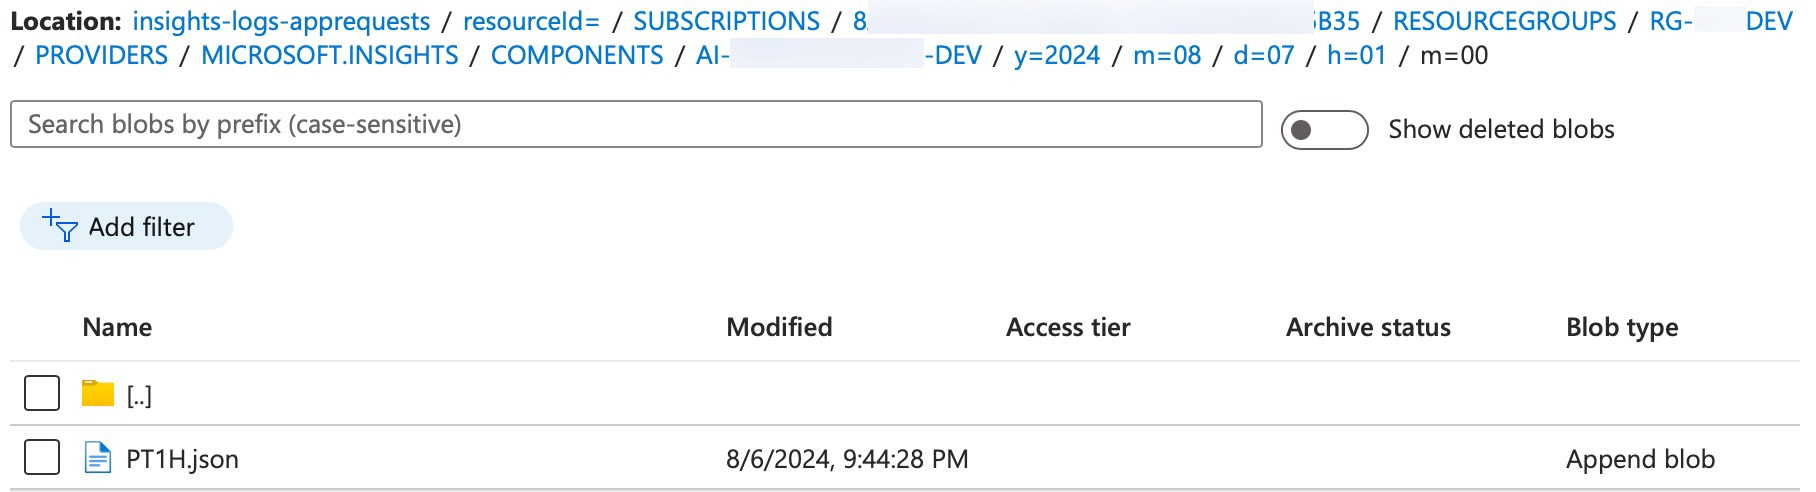Jump to d=07 folder
The width and height of the screenshot is (1816, 492).
1264,55
